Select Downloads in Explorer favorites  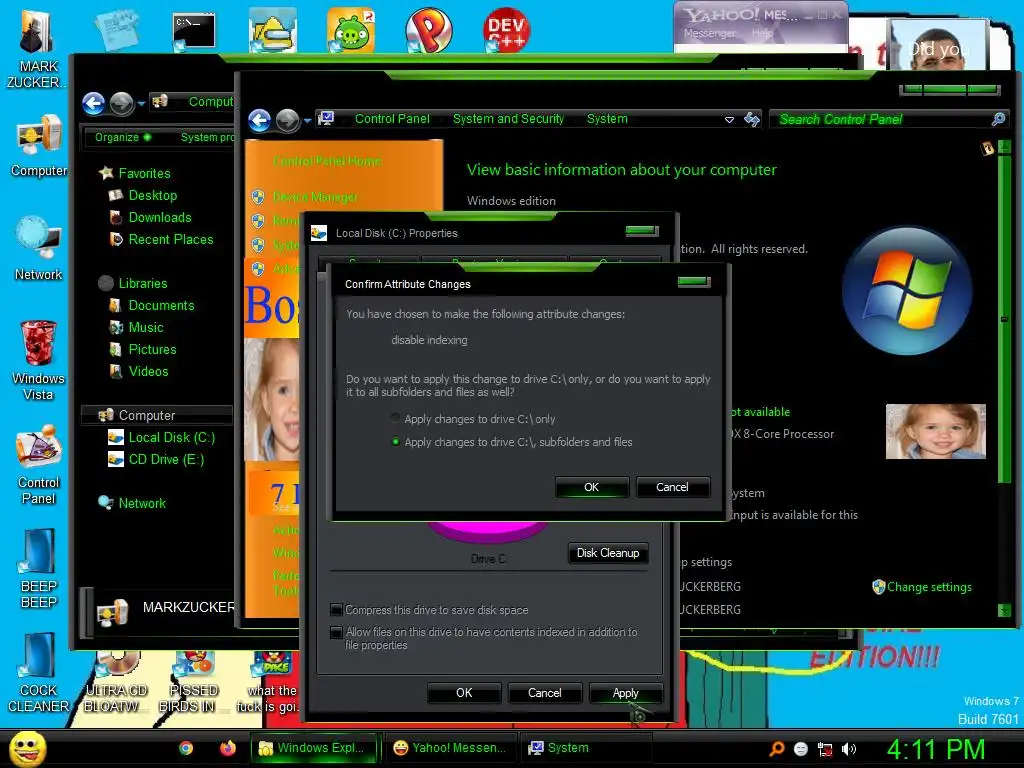click(160, 217)
